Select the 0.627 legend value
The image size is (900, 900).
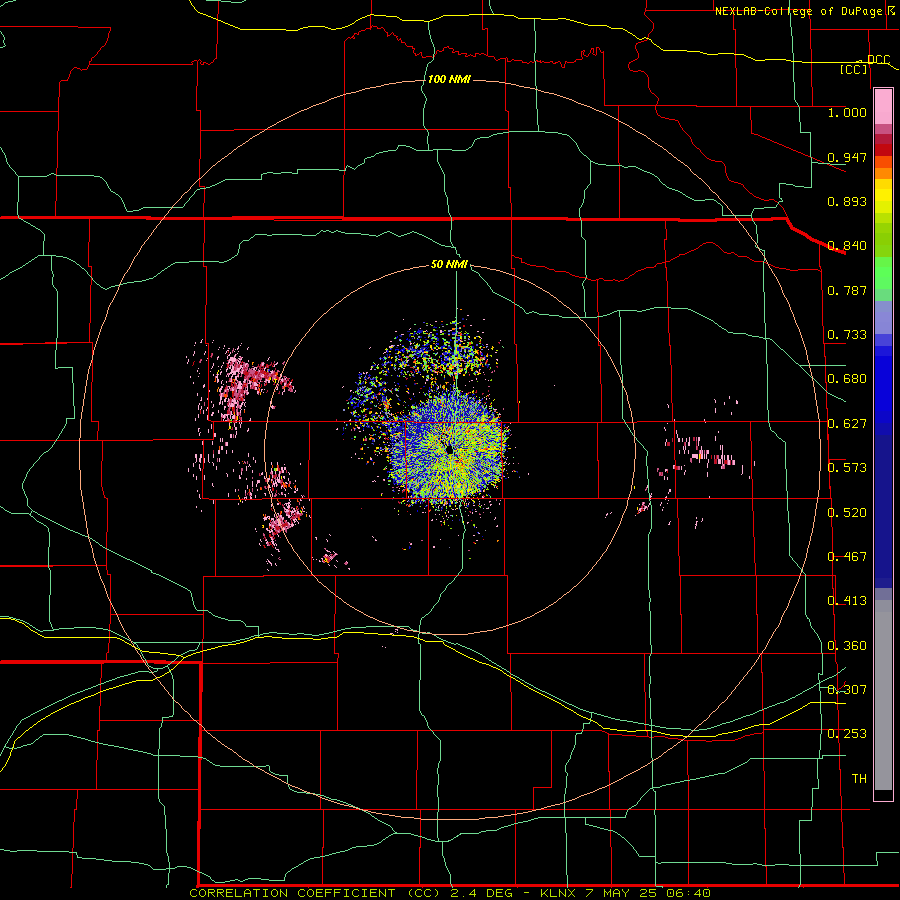pyautogui.click(x=847, y=424)
